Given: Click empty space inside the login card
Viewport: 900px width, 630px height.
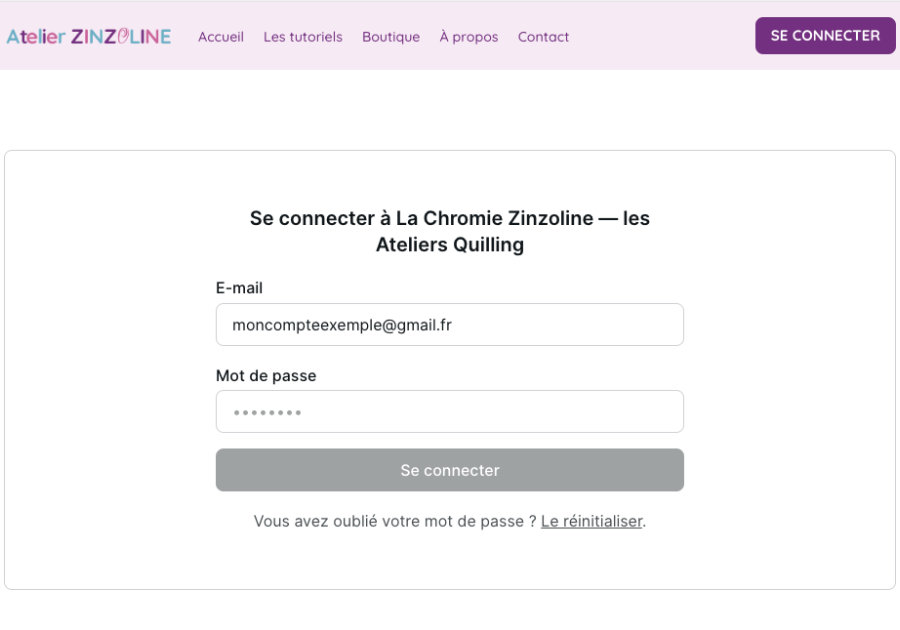Looking at the screenshot, I should pyautogui.click(x=110, y=400).
